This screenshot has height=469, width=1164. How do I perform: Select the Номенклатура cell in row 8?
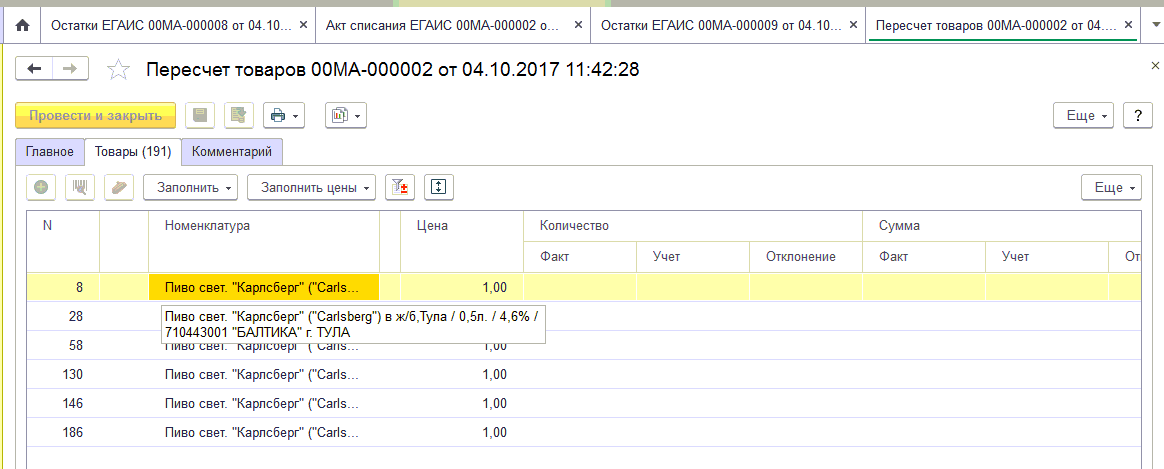[264, 287]
